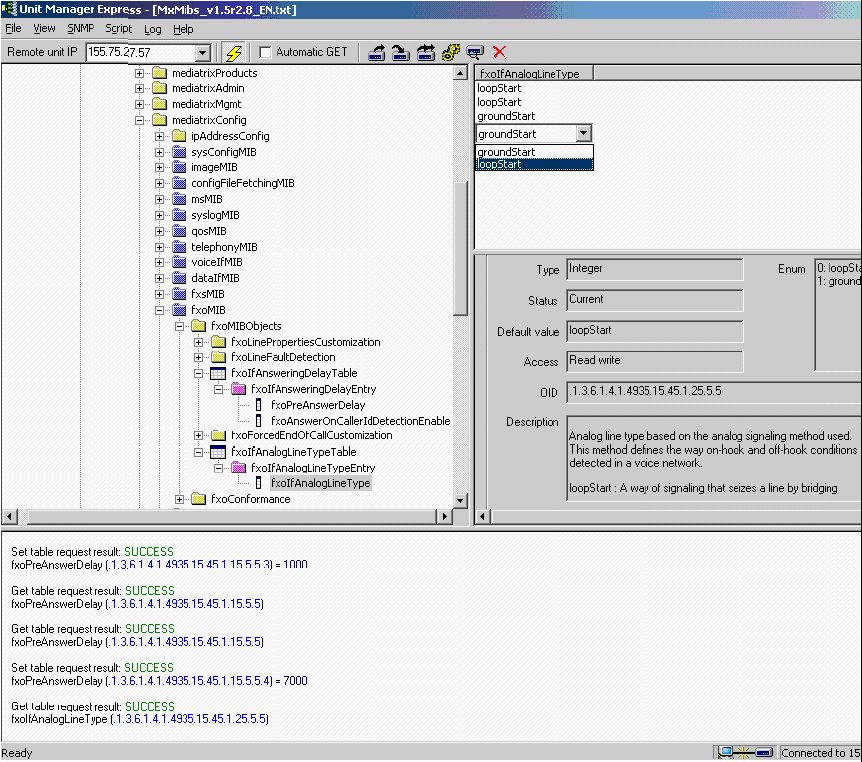The height and width of the screenshot is (762, 862).
Task: Click the voiceIfMIB module icon
Action: point(179,262)
